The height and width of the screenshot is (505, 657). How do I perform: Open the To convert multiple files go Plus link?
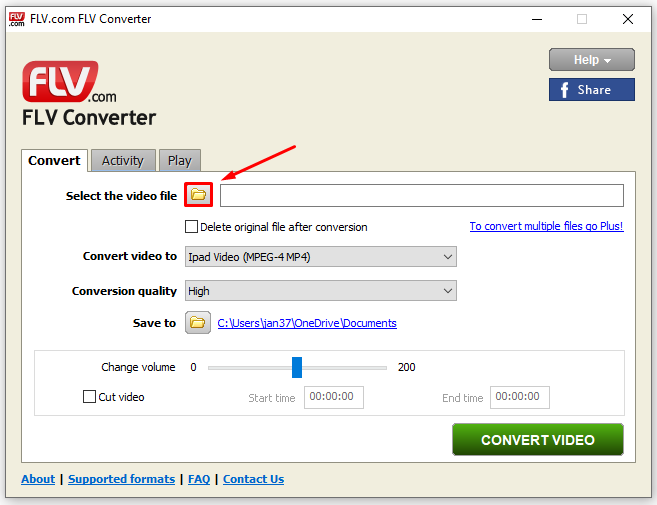546,226
